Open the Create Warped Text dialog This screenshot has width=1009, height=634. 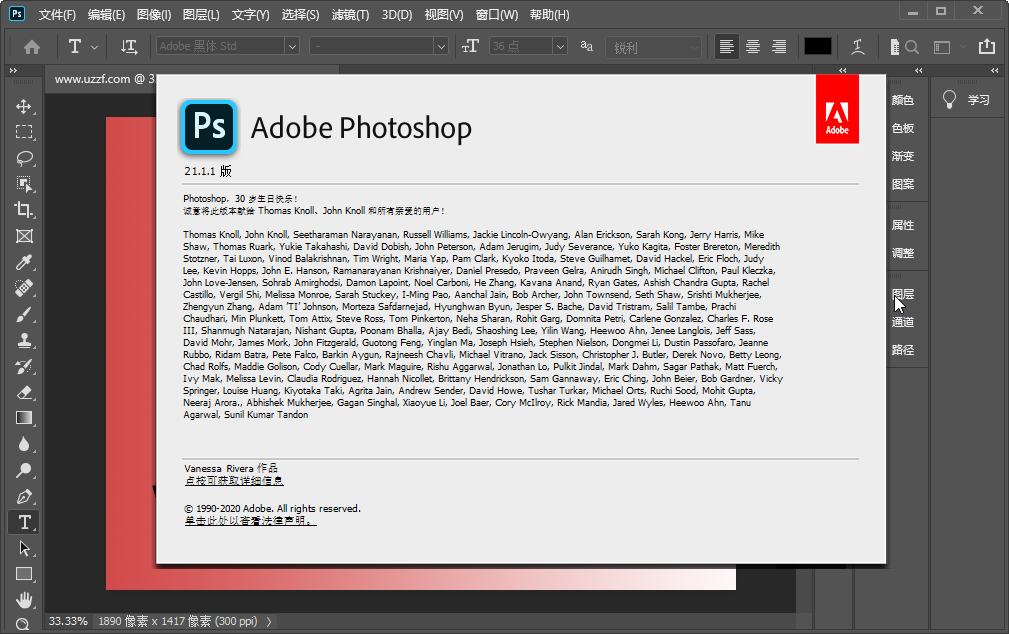858,44
